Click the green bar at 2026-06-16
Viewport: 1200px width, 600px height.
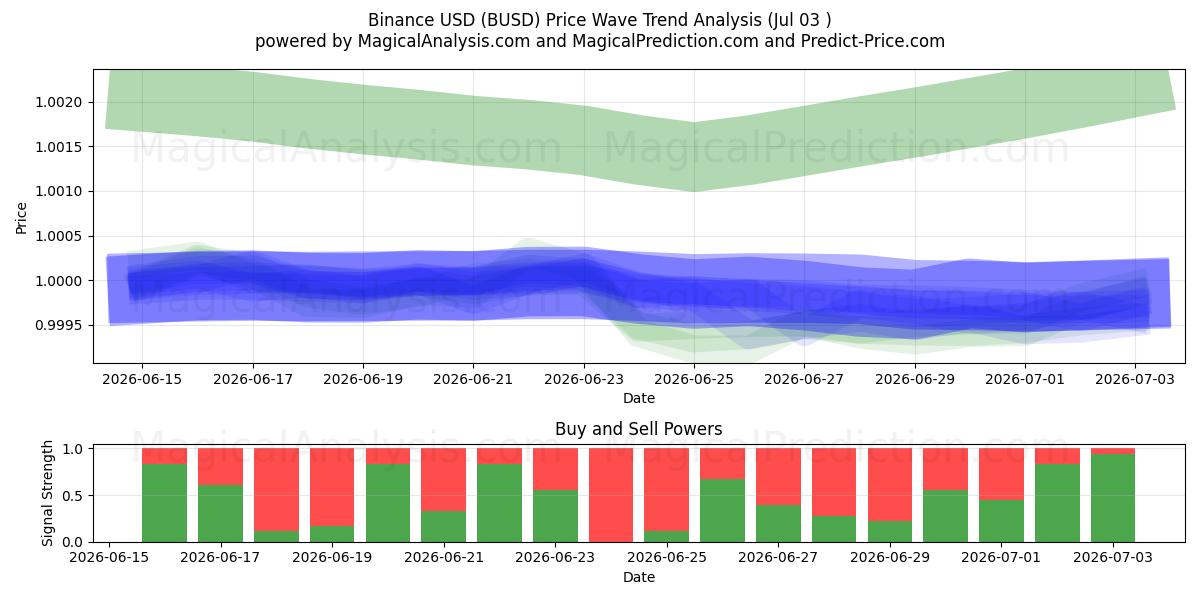(164, 503)
